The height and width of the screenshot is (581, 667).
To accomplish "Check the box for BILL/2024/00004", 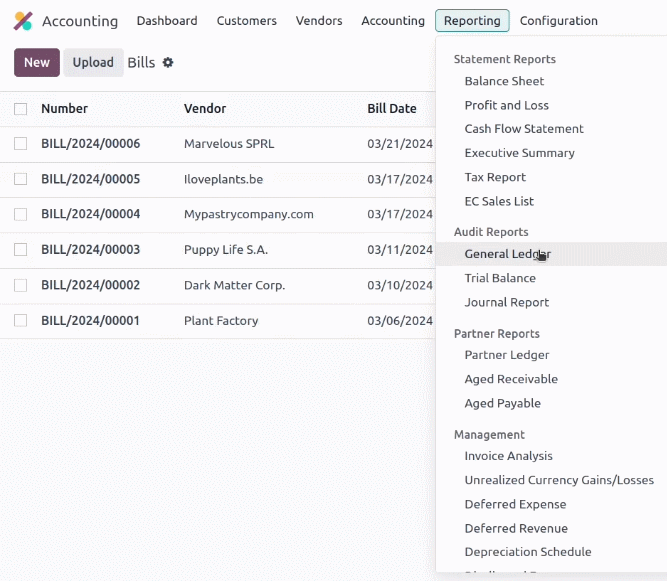I will (20, 214).
